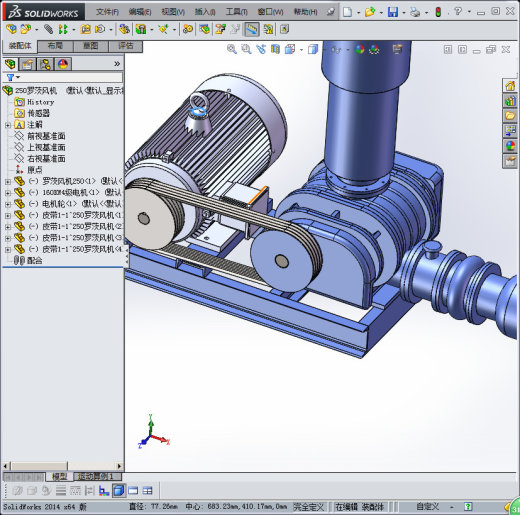
Task: Open the ConfigurationManager tab icon
Action: tap(45, 64)
